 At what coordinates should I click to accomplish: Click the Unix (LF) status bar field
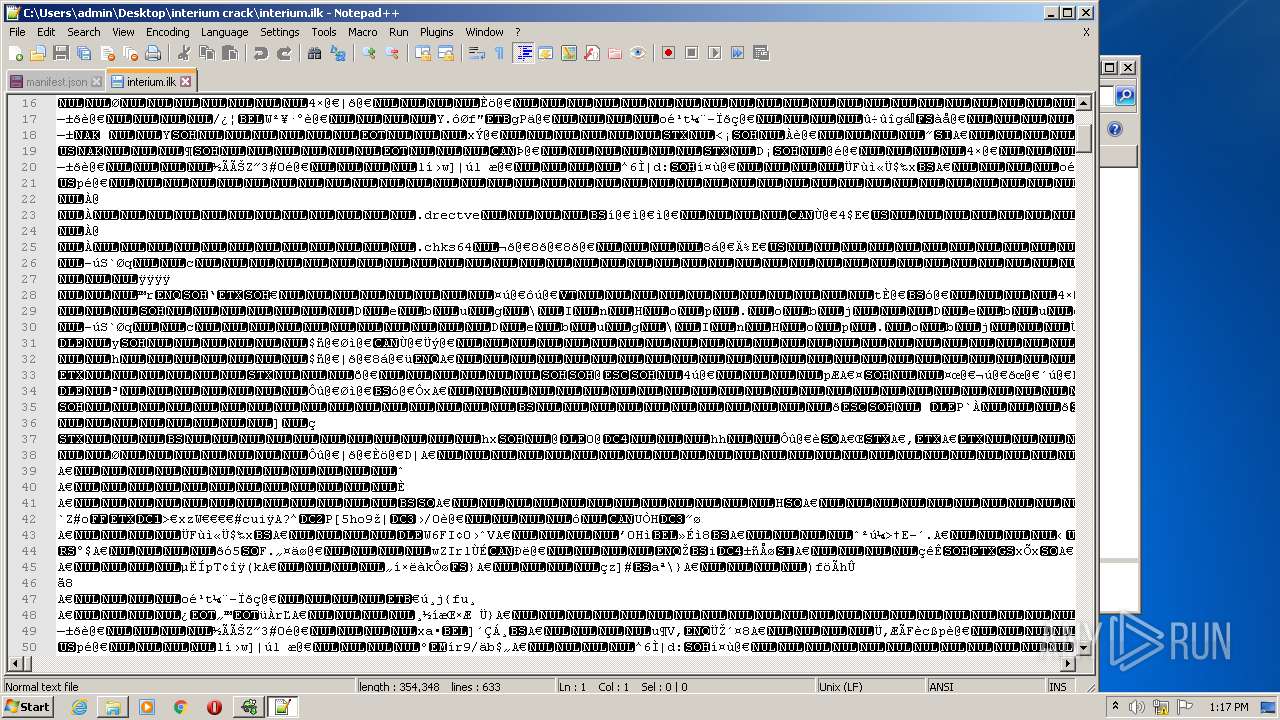871,687
